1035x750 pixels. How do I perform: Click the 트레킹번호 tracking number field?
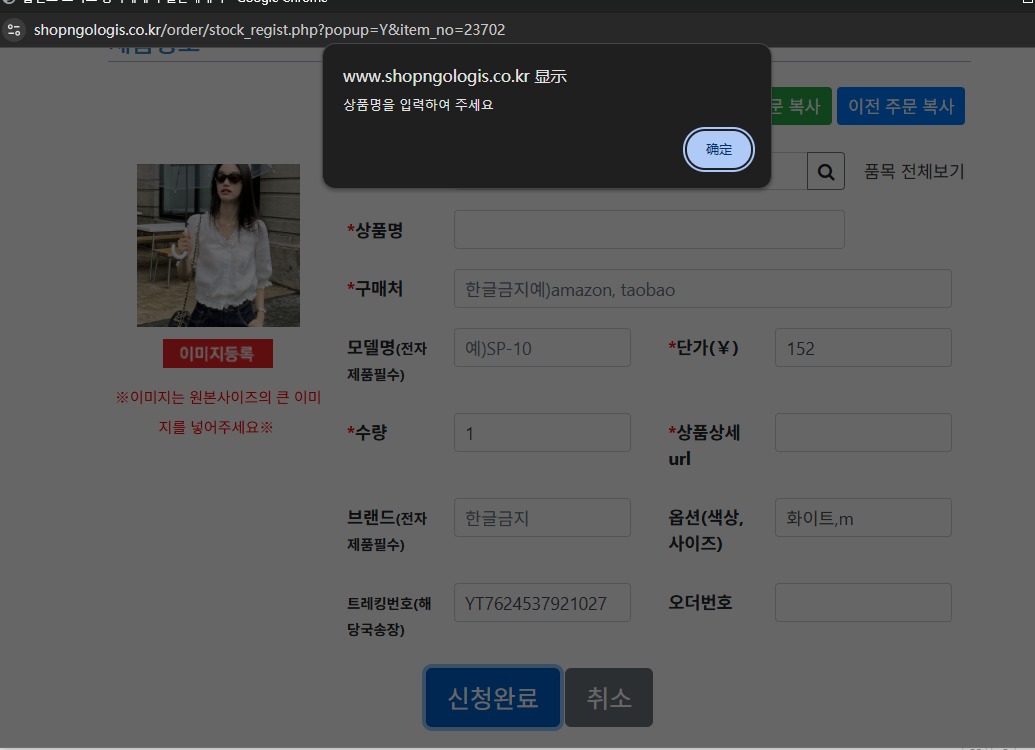[x=542, y=602]
